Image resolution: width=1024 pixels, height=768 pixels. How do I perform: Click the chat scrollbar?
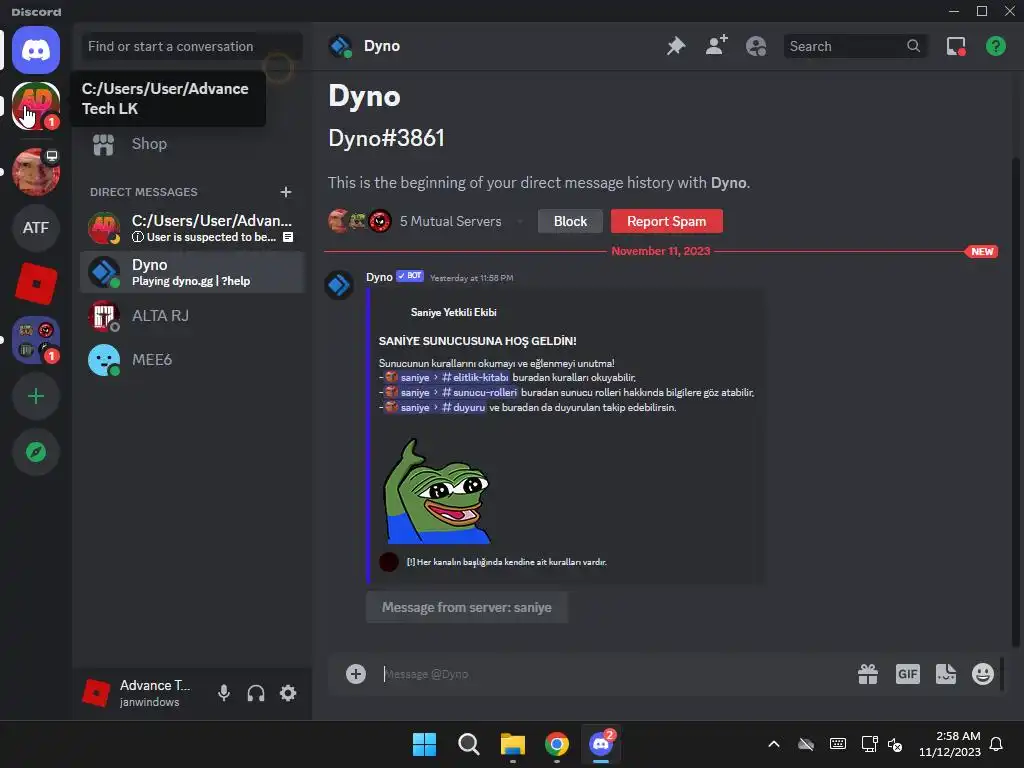tap(1016, 402)
